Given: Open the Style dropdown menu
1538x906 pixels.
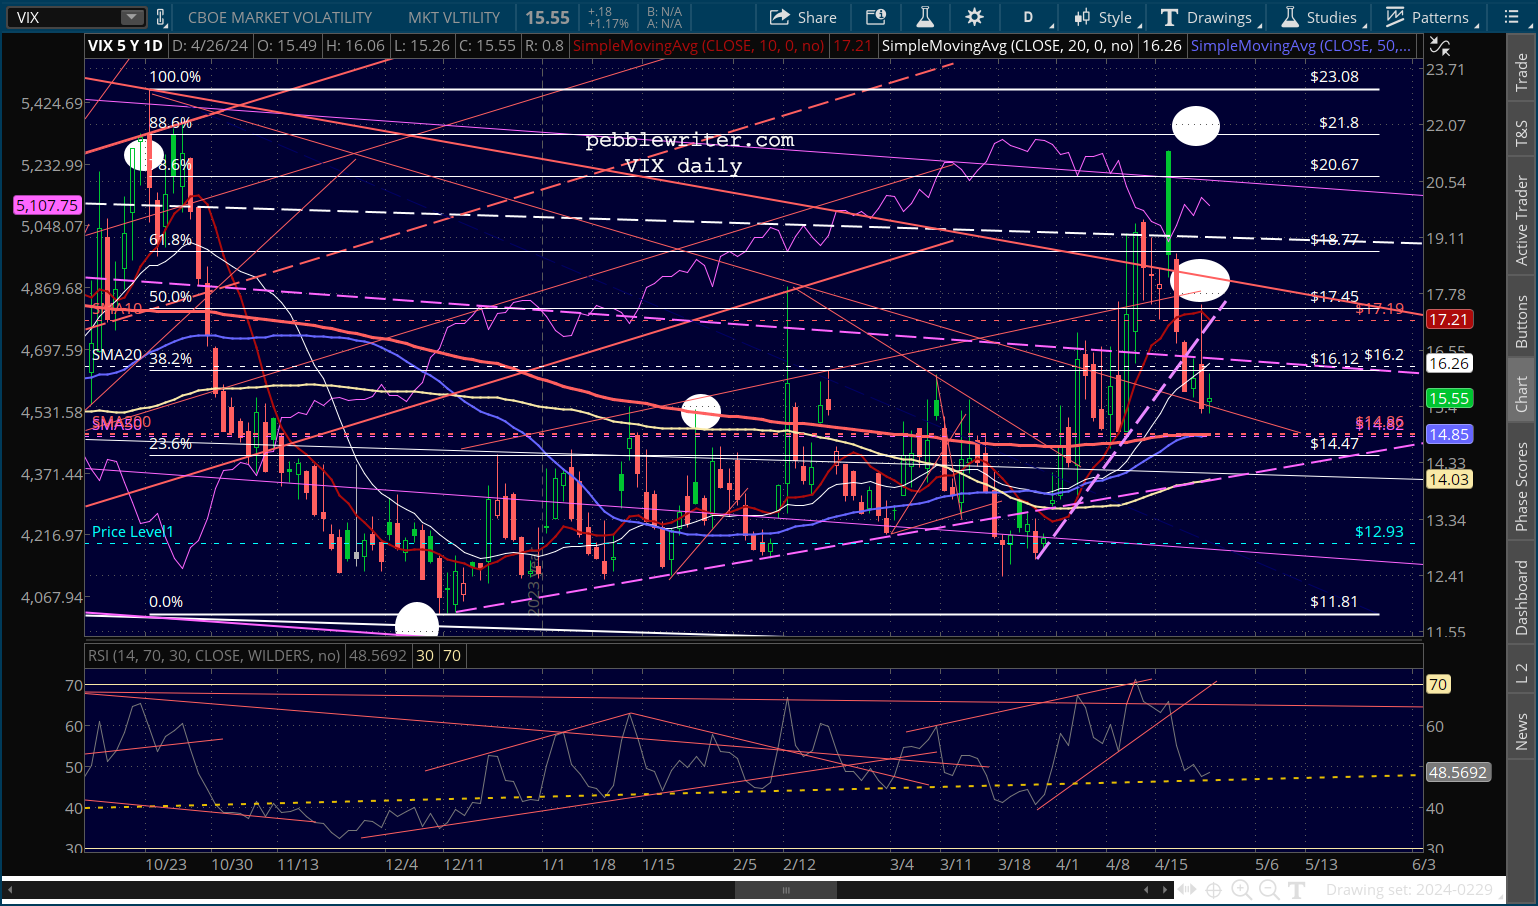Looking at the screenshot, I should (1103, 17).
